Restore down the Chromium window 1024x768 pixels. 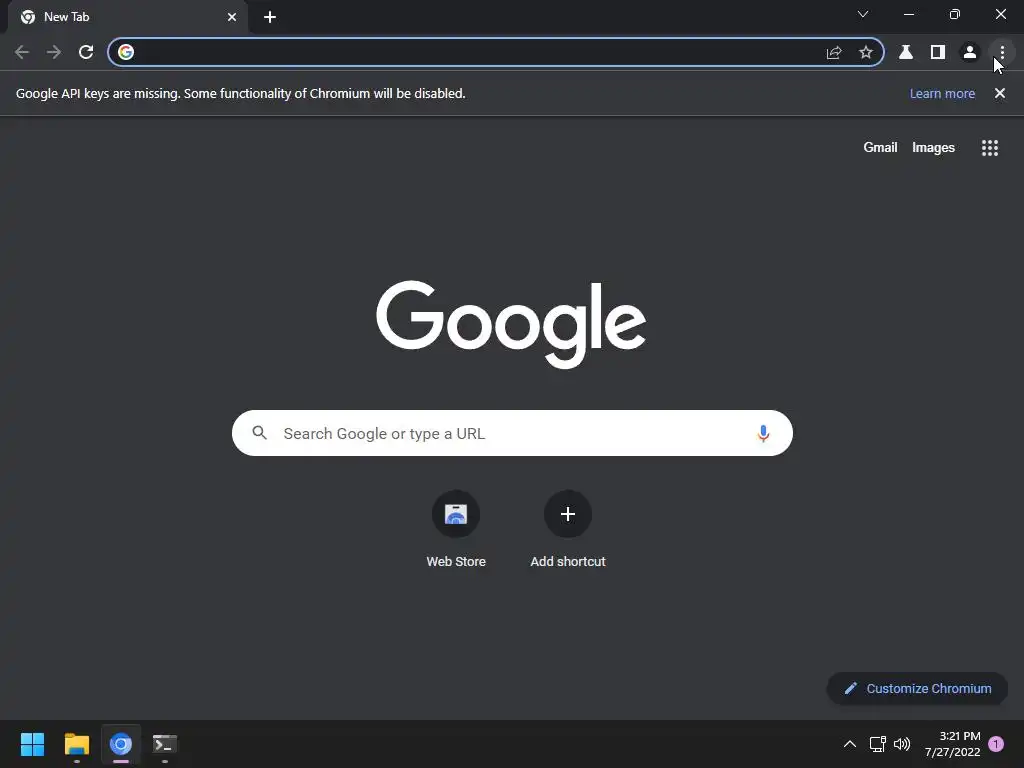click(x=955, y=14)
